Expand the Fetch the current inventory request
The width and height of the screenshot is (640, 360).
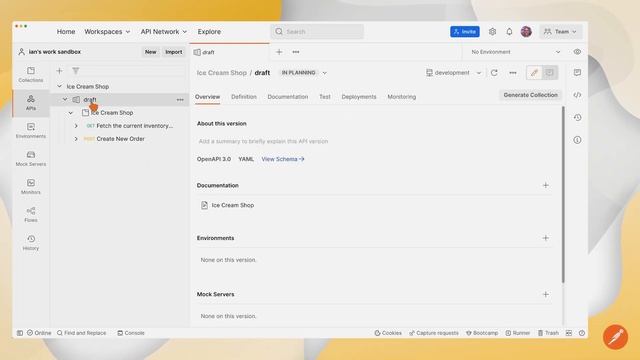click(76, 126)
